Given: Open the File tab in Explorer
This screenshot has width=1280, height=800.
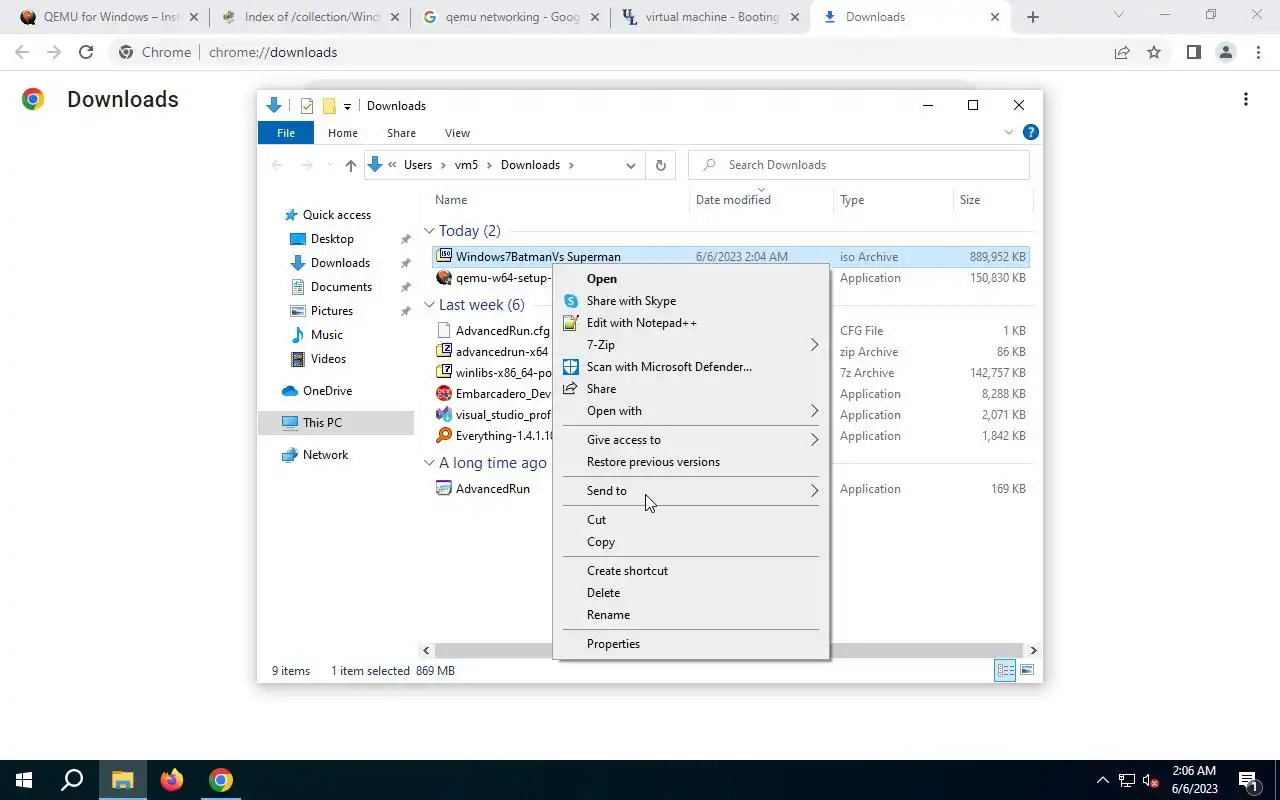Looking at the screenshot, I should 286,133.
